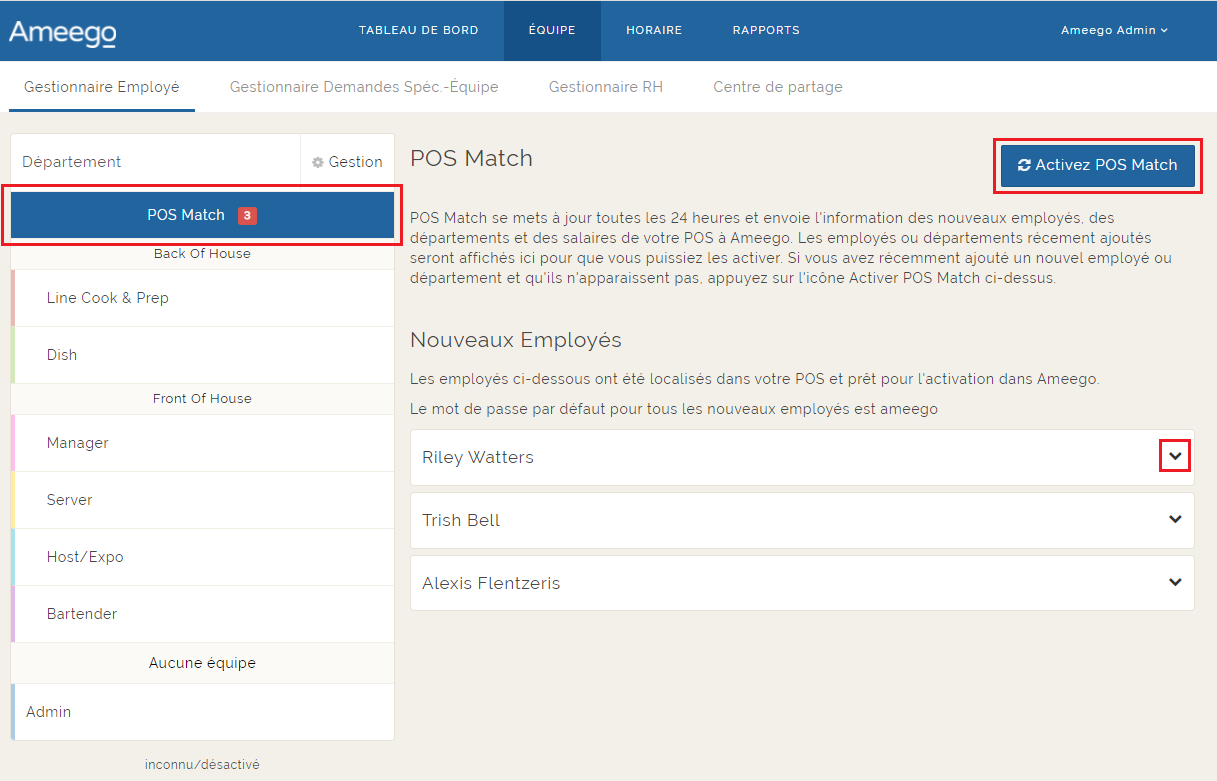Expand Trish Bell employee details
This screenshot has height=781, width=1217.
click(x=1175, y=520)
